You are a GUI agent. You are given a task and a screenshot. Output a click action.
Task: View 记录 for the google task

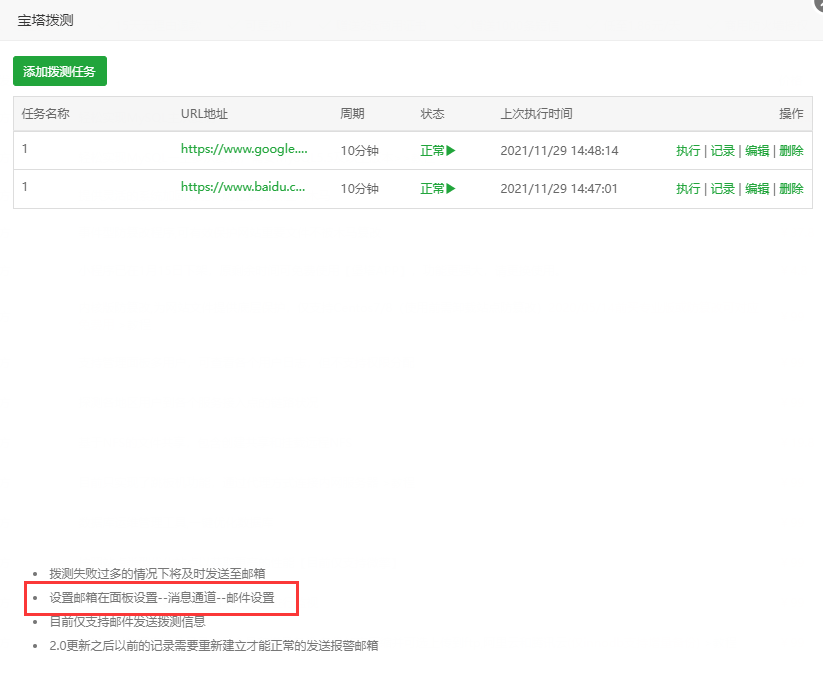[x=723, y=151]
